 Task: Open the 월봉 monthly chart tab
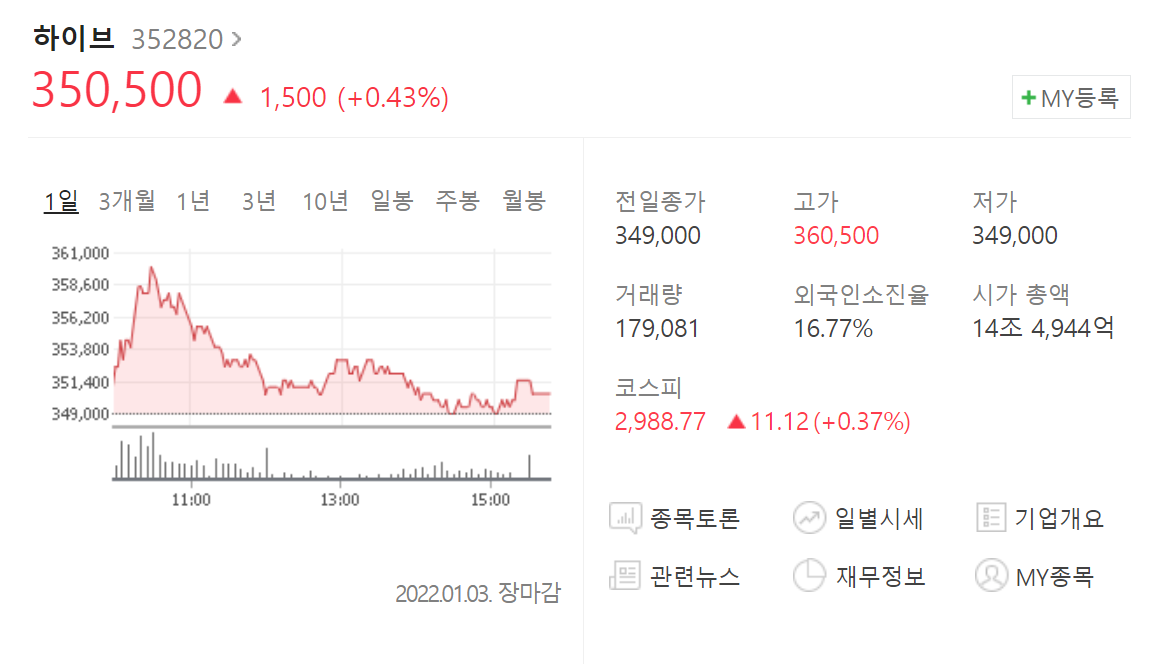coord(524,200)
